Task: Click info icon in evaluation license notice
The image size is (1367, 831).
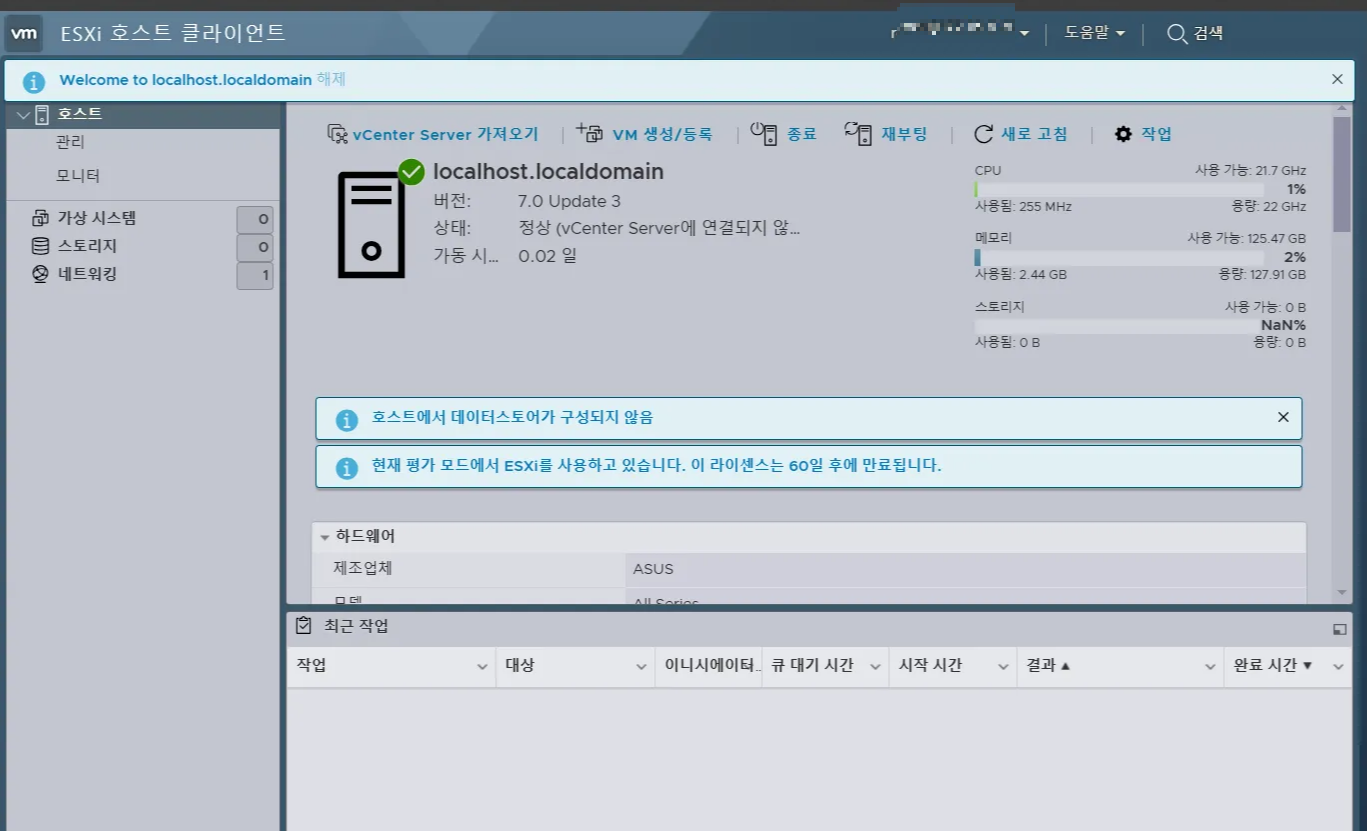Action: click(x=346, y=467)
